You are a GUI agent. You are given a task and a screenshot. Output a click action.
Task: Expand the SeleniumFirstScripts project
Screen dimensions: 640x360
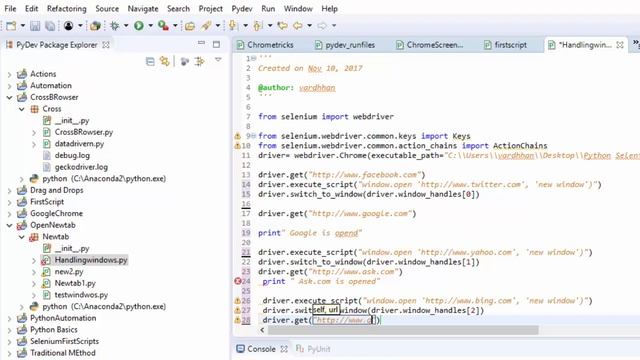point(9,342)
